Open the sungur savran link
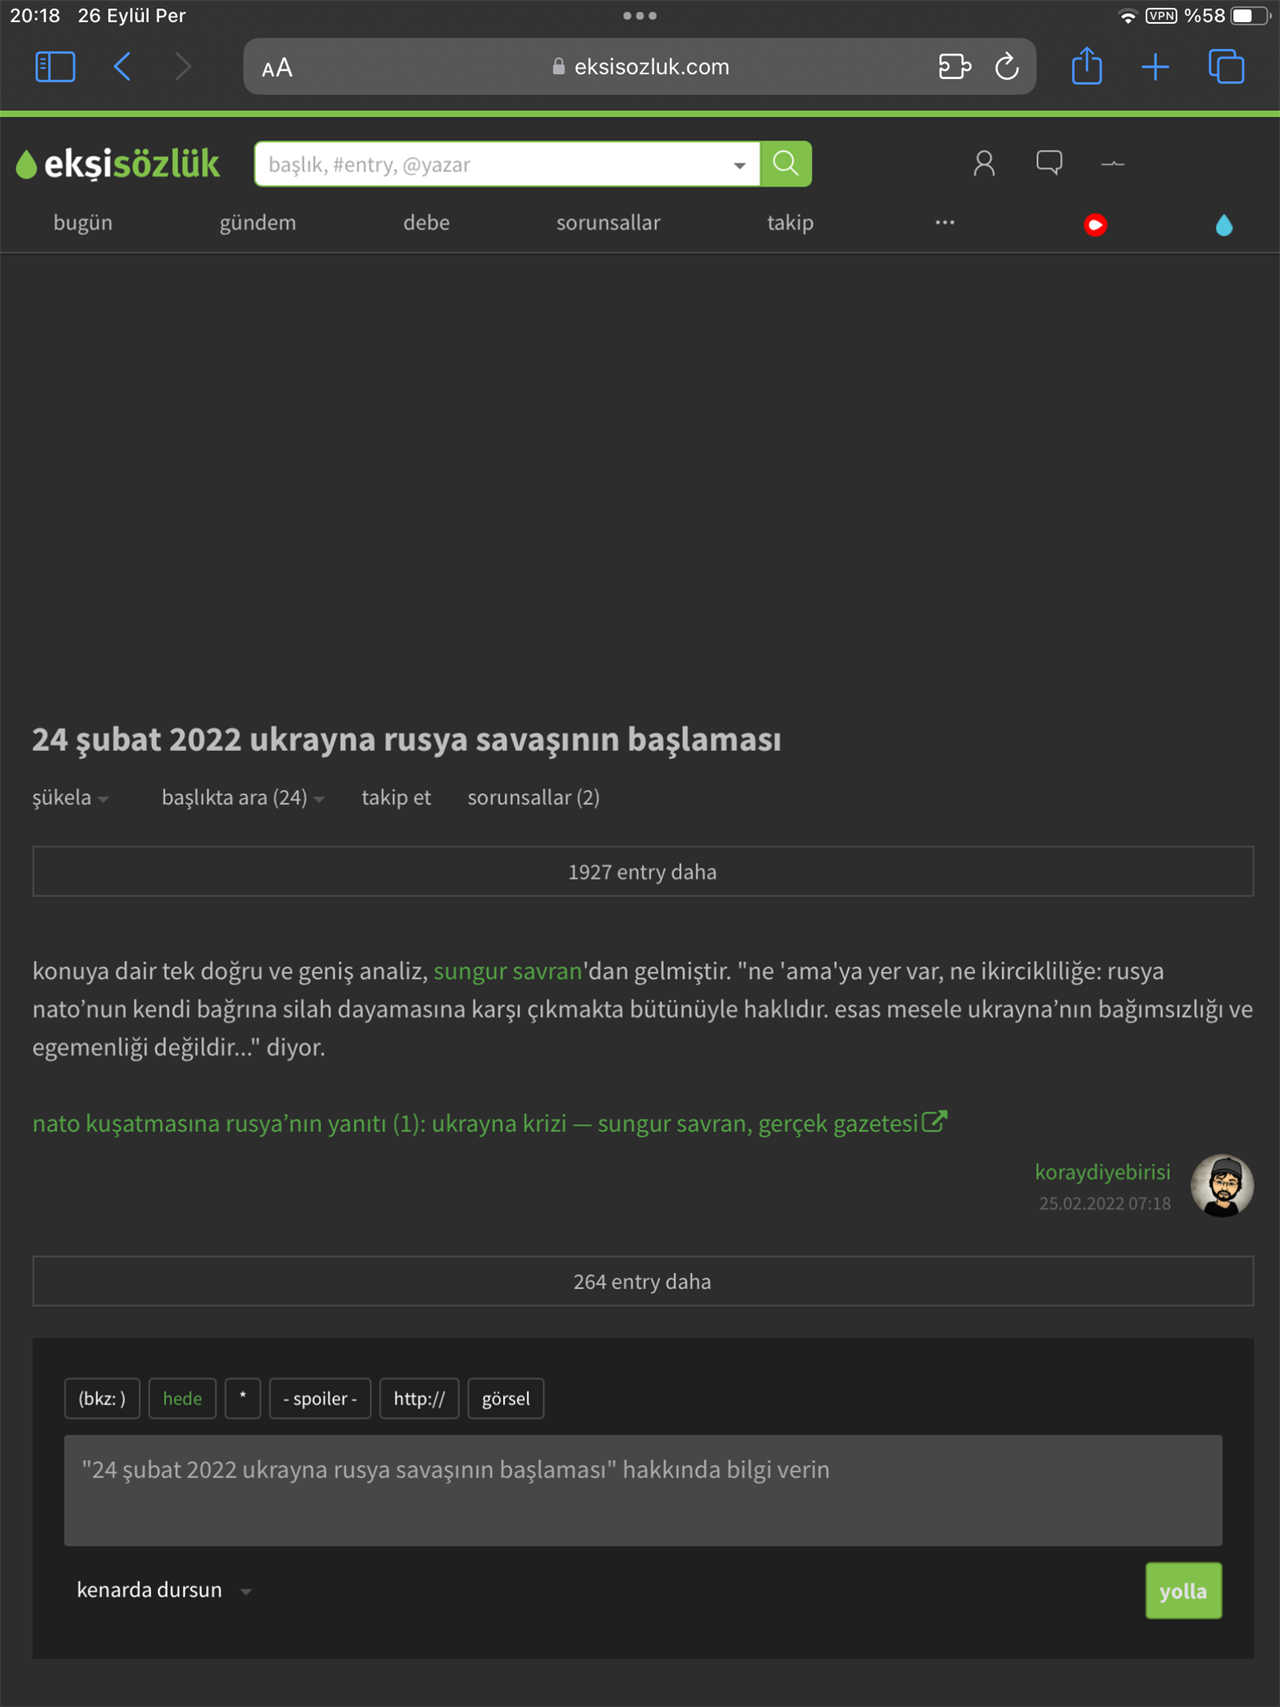 click(x=507, y=971)
